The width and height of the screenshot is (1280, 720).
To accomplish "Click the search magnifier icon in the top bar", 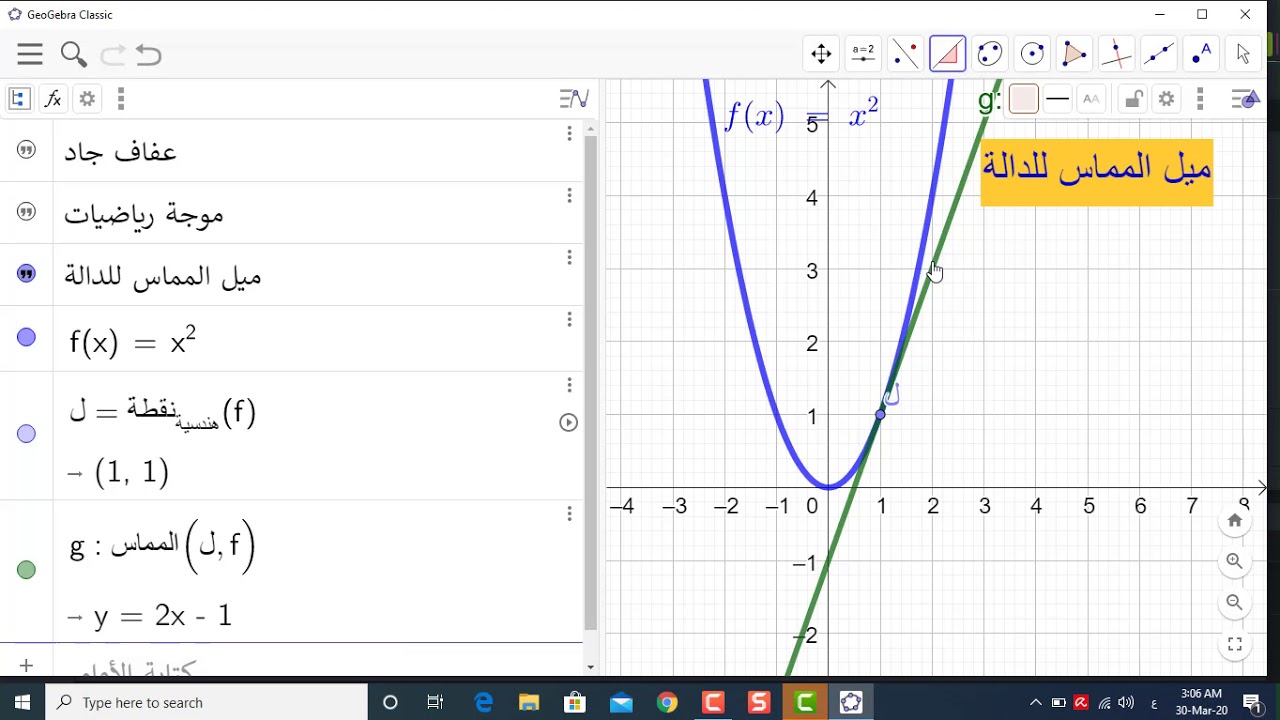I will pyautogui.click(x=73, y=54).
